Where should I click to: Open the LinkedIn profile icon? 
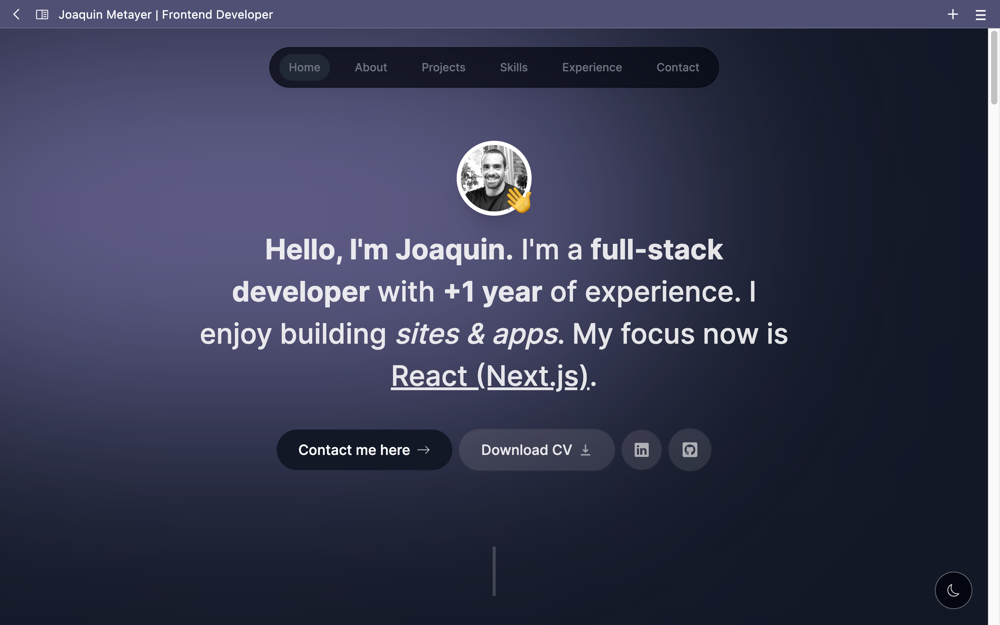642,450
